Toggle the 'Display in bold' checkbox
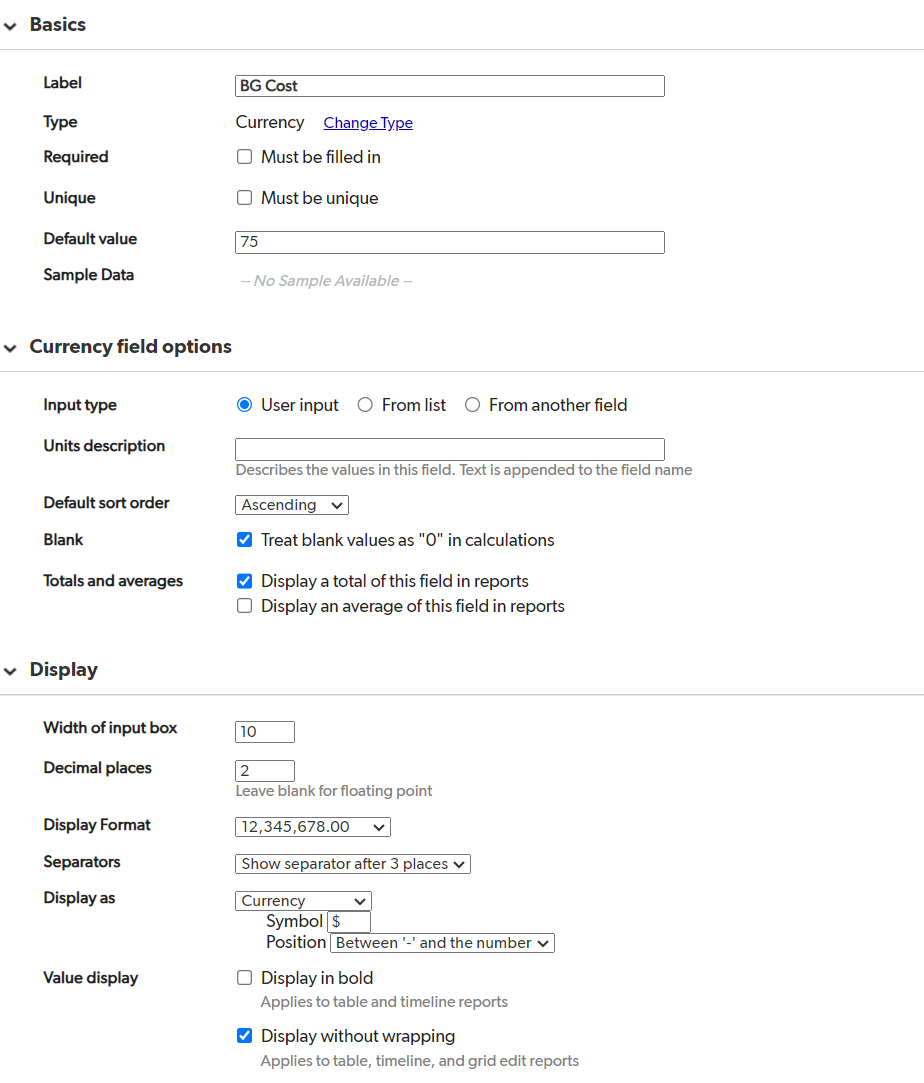Screen dimensions: 924x1083 [x=244, y=978]
